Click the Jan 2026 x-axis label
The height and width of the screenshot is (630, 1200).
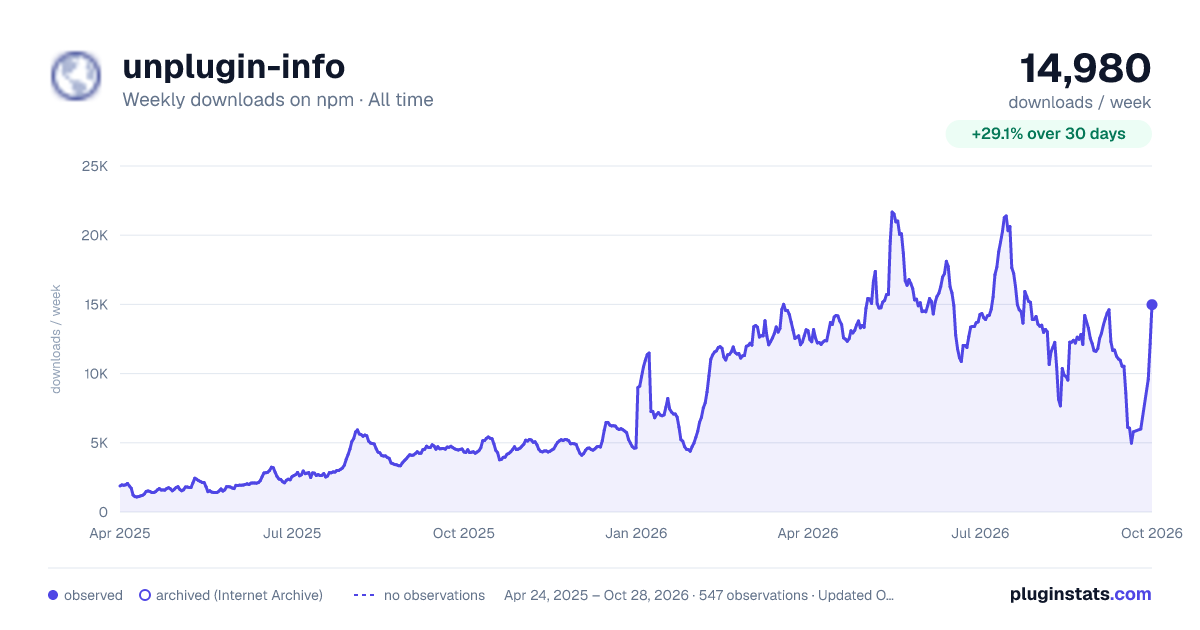pos(636,533)
